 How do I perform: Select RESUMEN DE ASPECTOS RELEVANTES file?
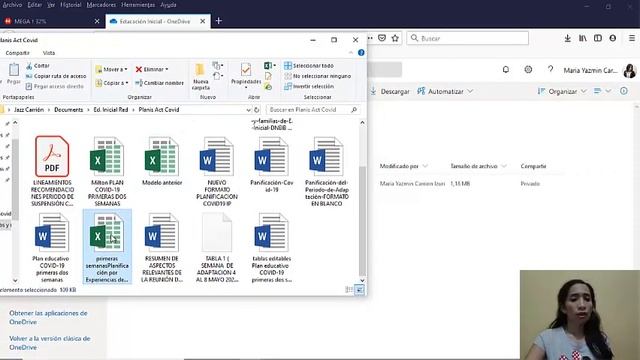tap(162, 247)
